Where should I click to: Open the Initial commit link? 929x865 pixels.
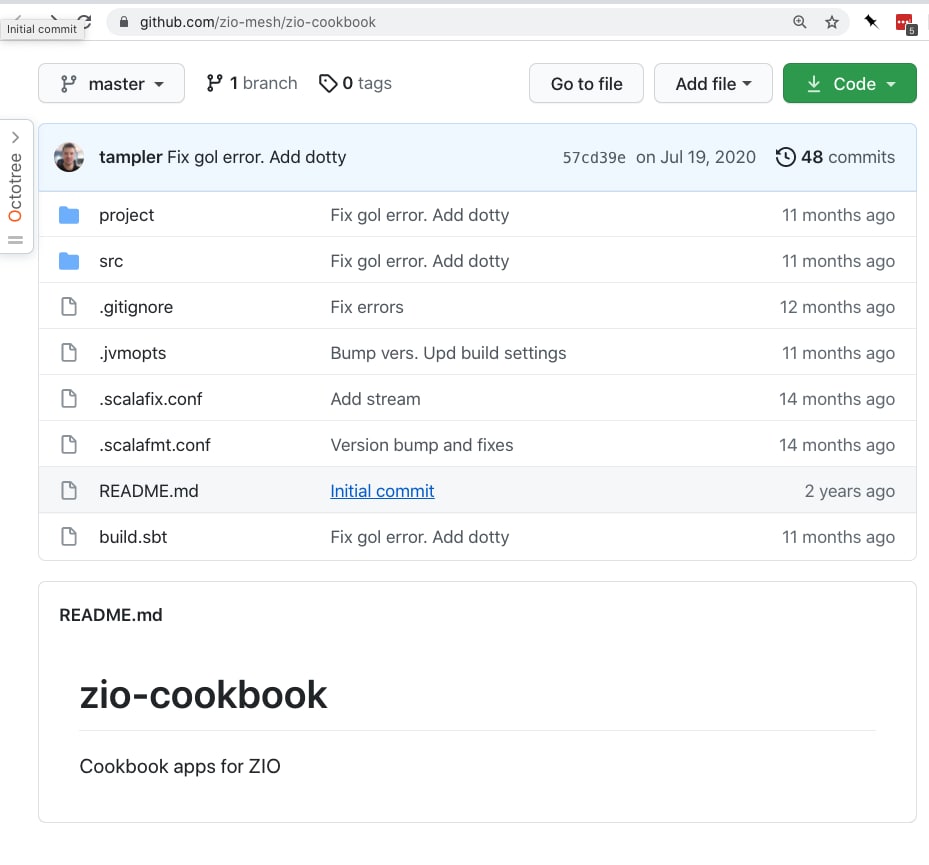coord(382,491)
